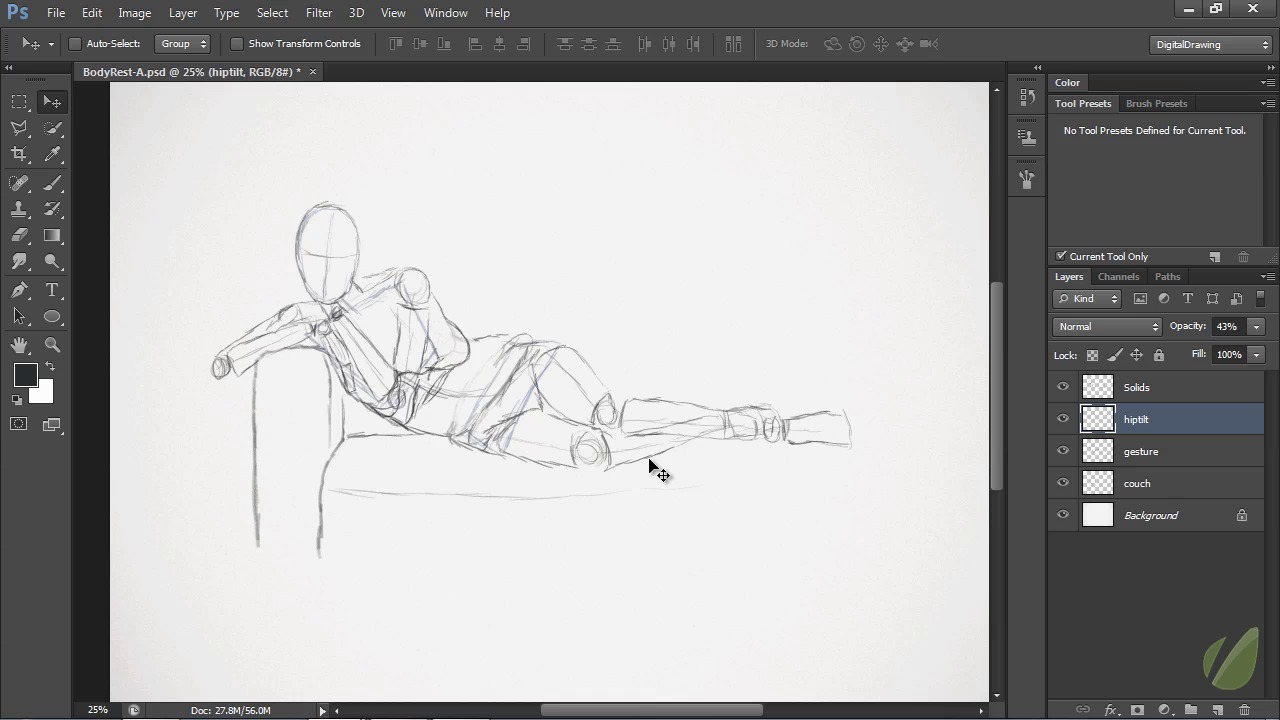This screenshot has height=720, width=1280.
Task: Select the Zoom tool
Action: 53,345
